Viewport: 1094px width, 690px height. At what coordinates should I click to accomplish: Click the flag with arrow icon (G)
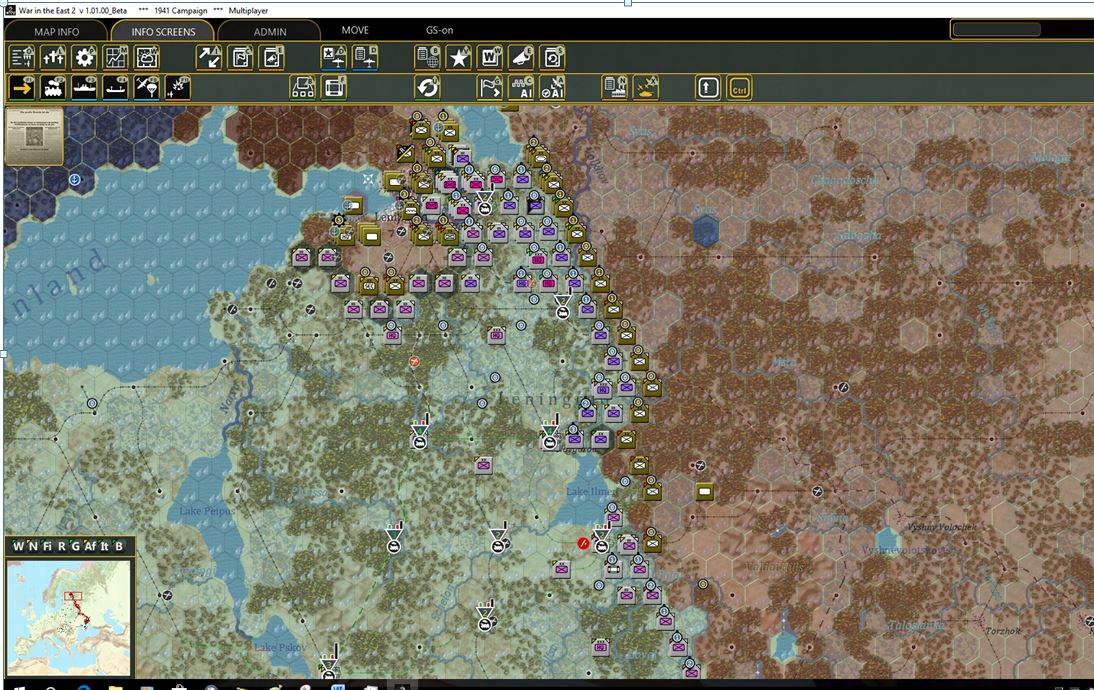(490, 88)
